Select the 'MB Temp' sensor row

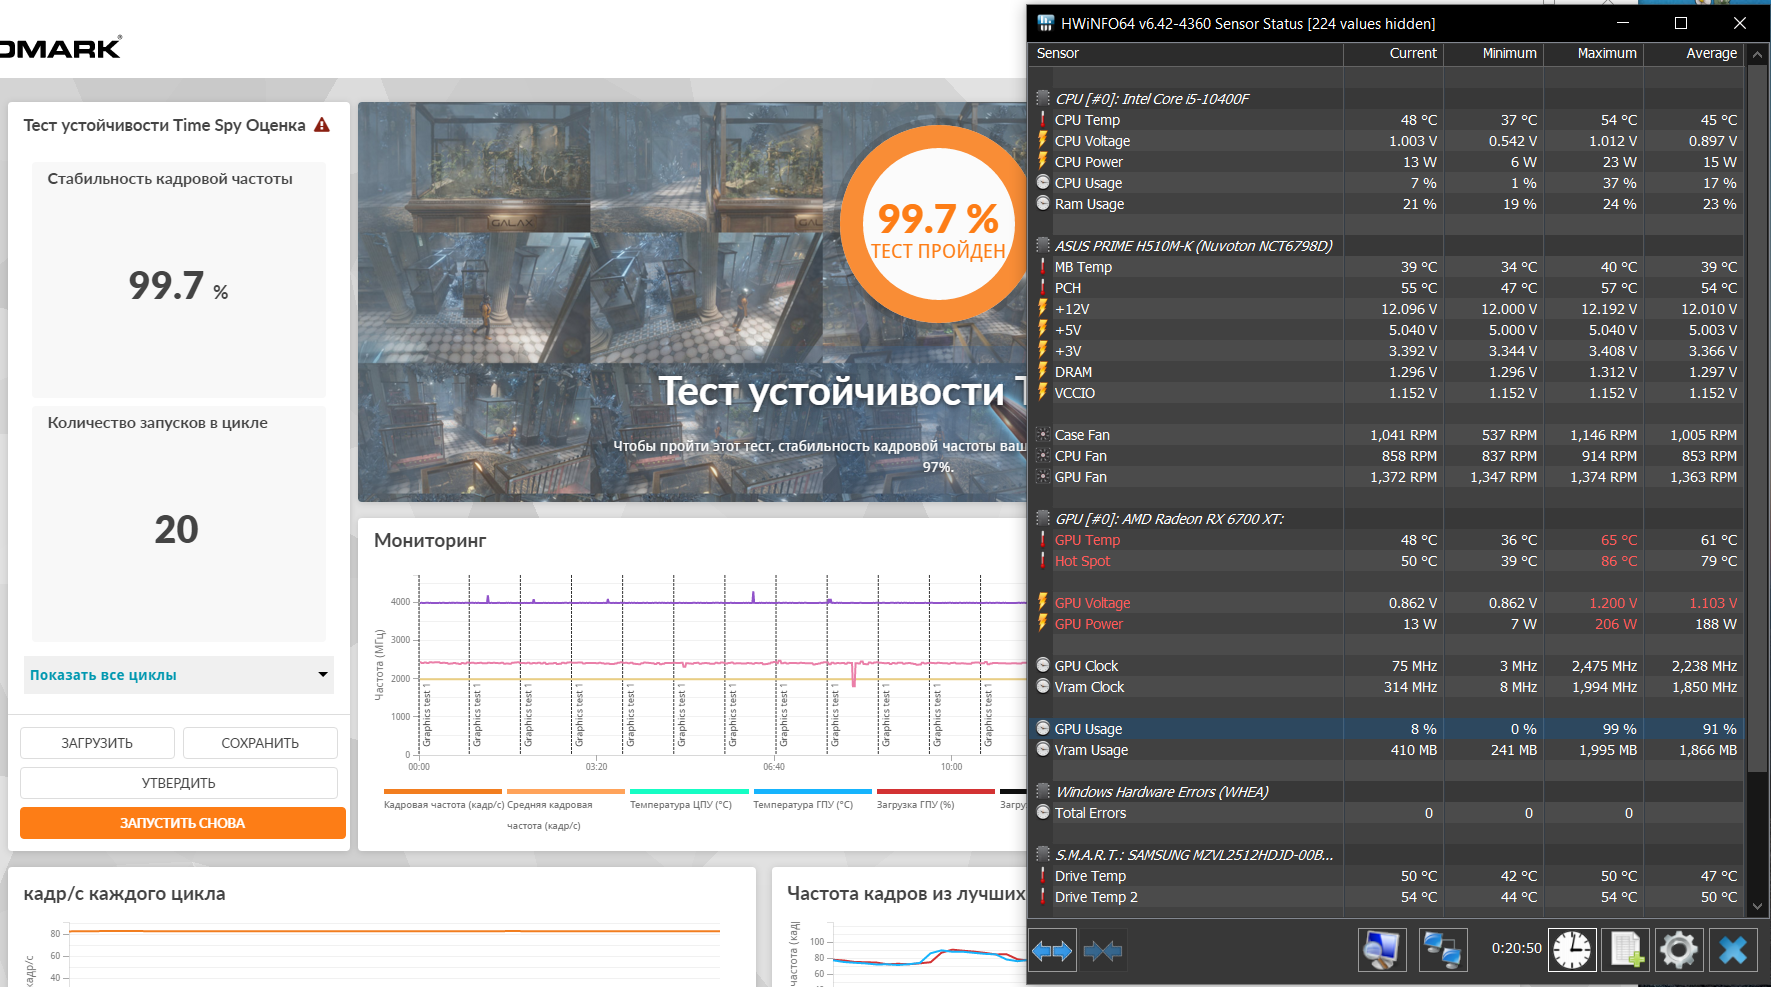(1386, 267)
